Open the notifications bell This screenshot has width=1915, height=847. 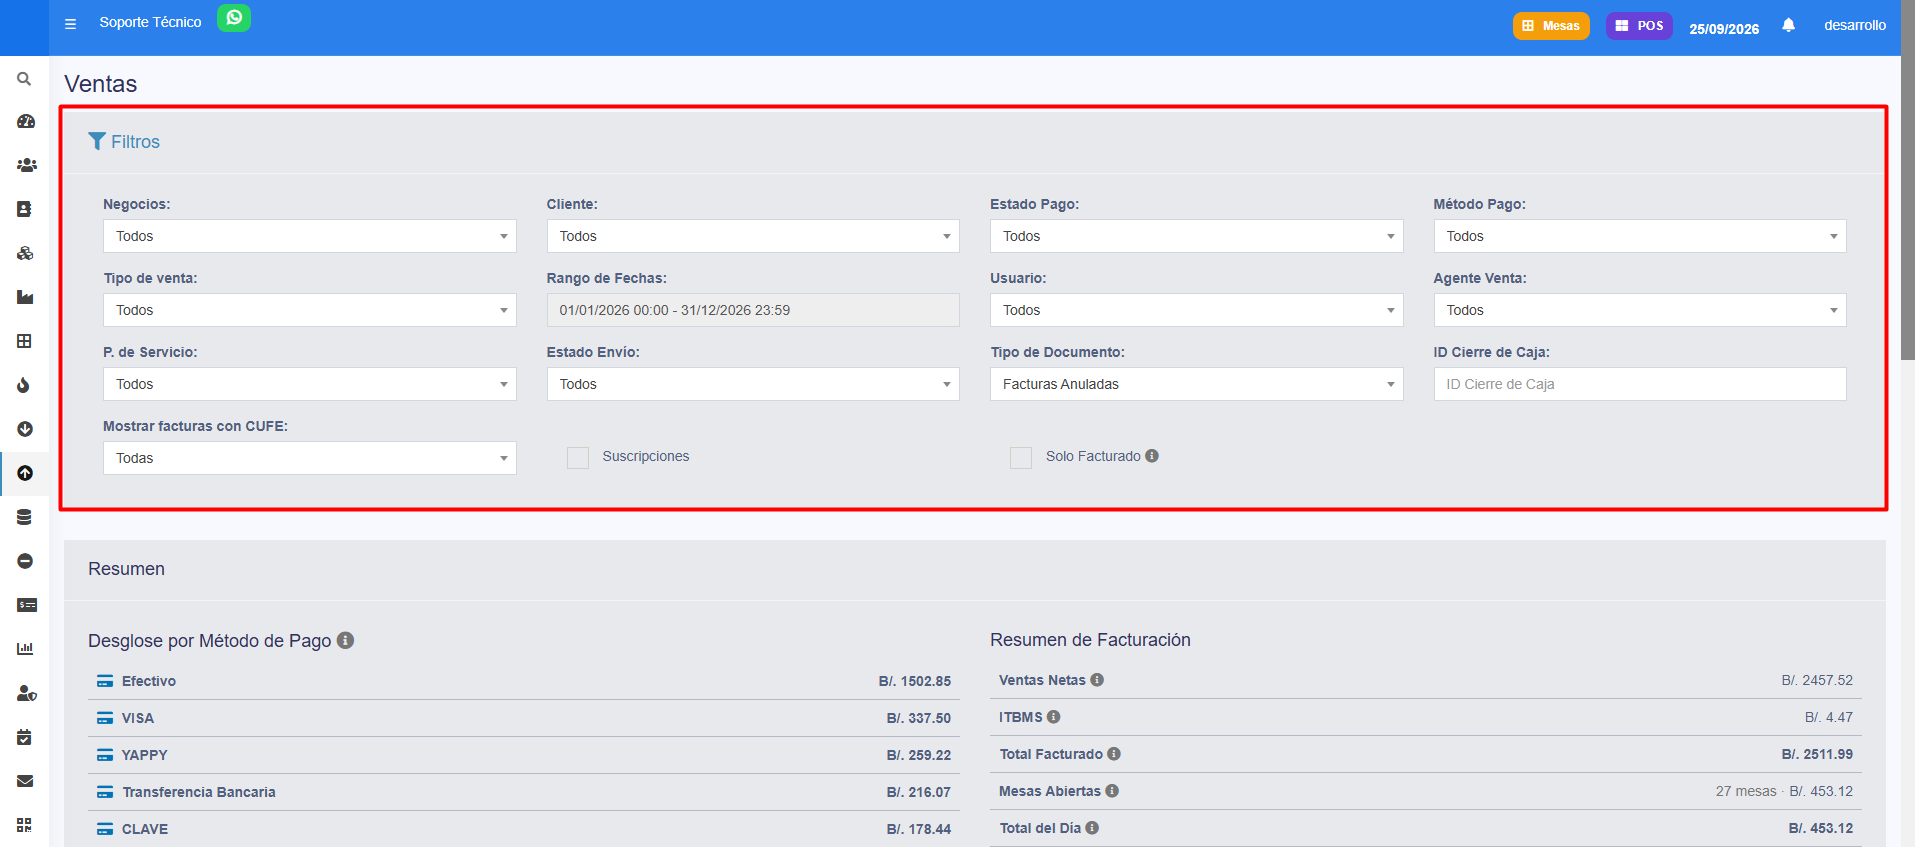[x=1788, y=25]
